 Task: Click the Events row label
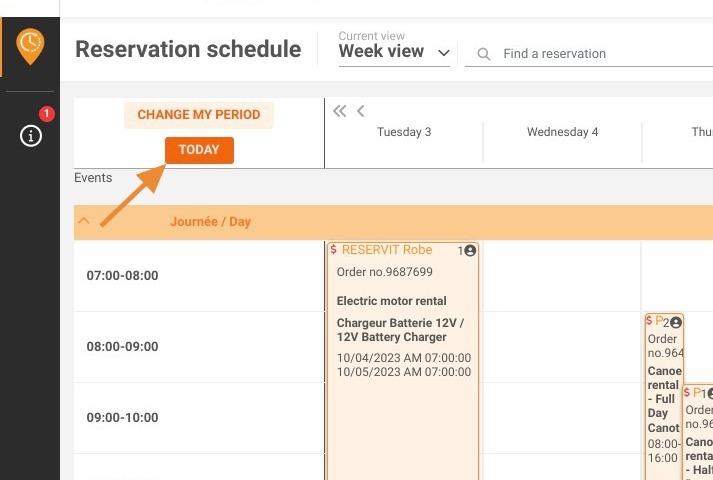(x=93, y=178)
